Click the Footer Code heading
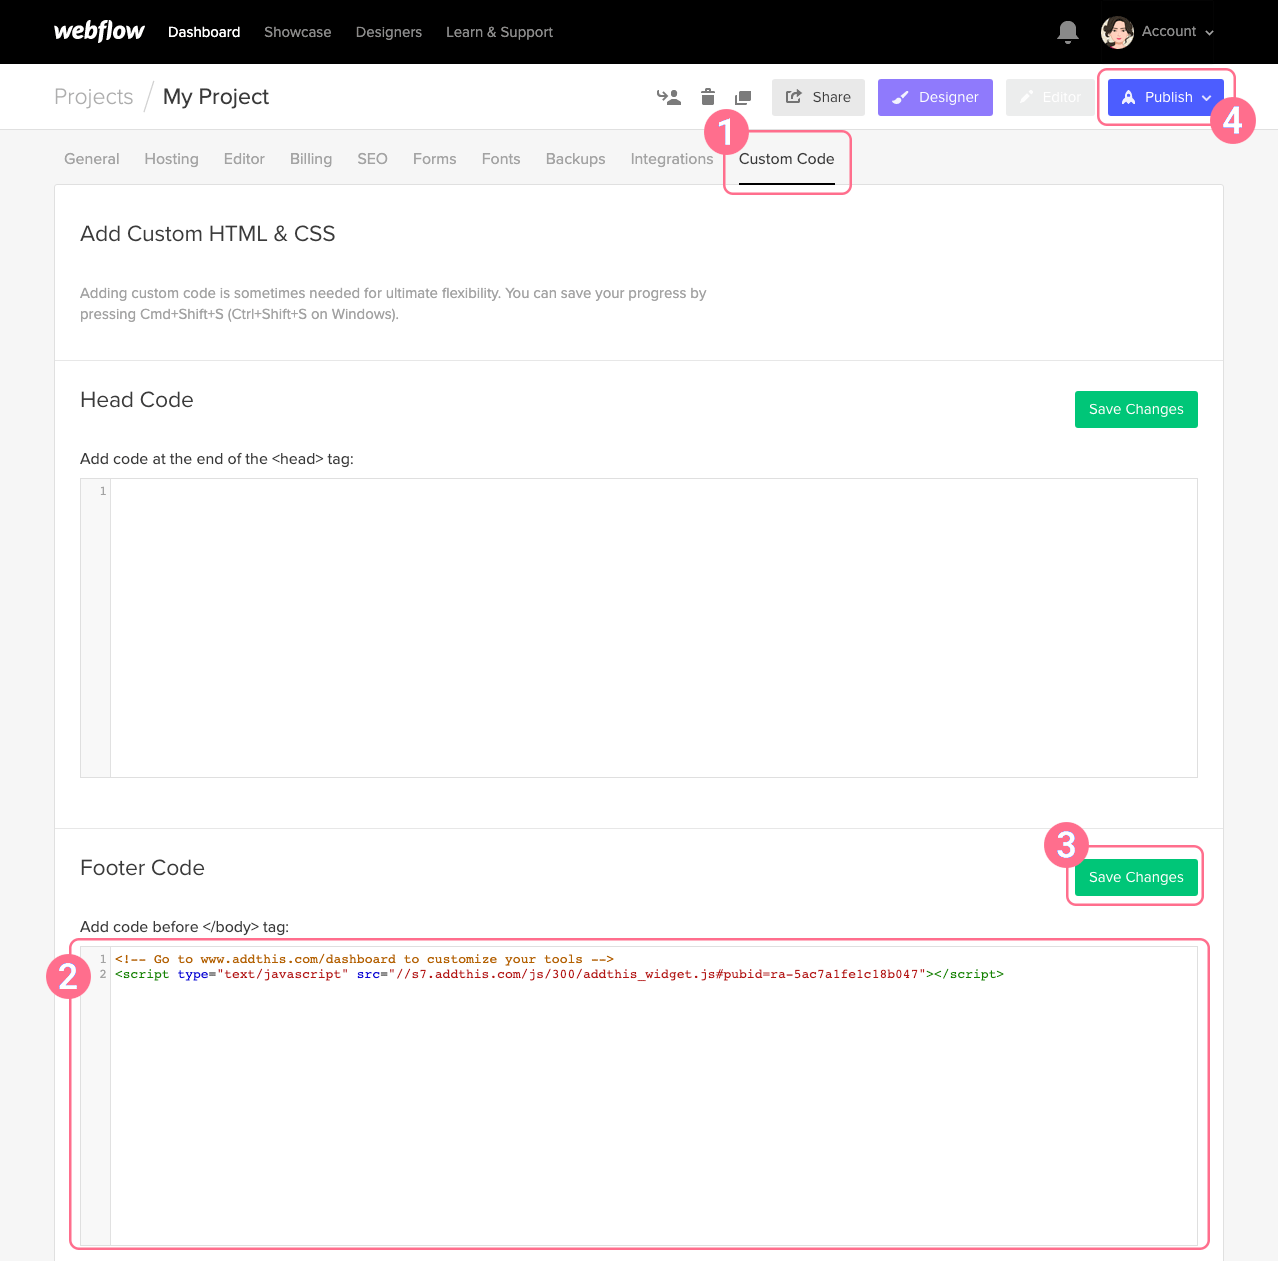1278x1261 pixels. 142,868
